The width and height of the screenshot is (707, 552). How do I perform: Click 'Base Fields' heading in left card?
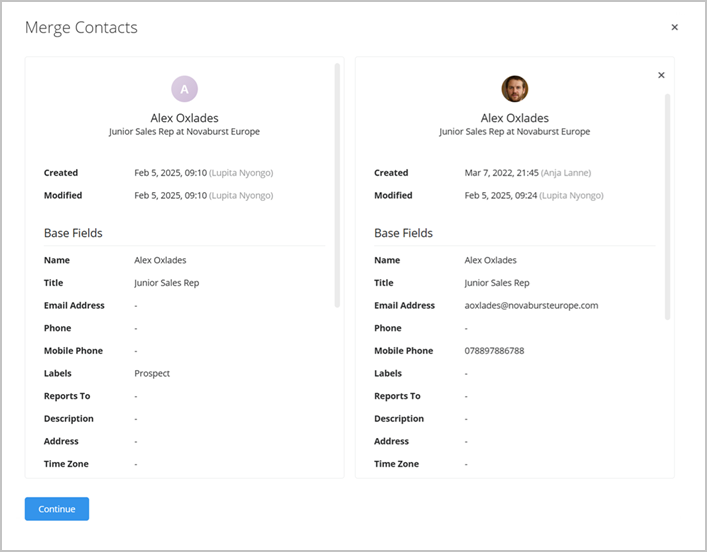pos(73,233)
